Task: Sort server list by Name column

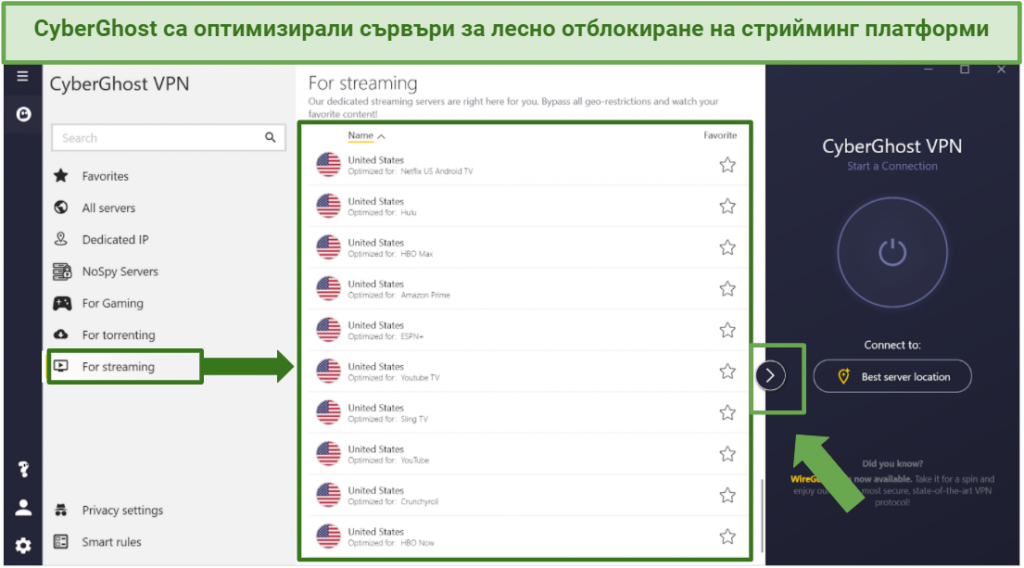Action: [x=366, y=136]
